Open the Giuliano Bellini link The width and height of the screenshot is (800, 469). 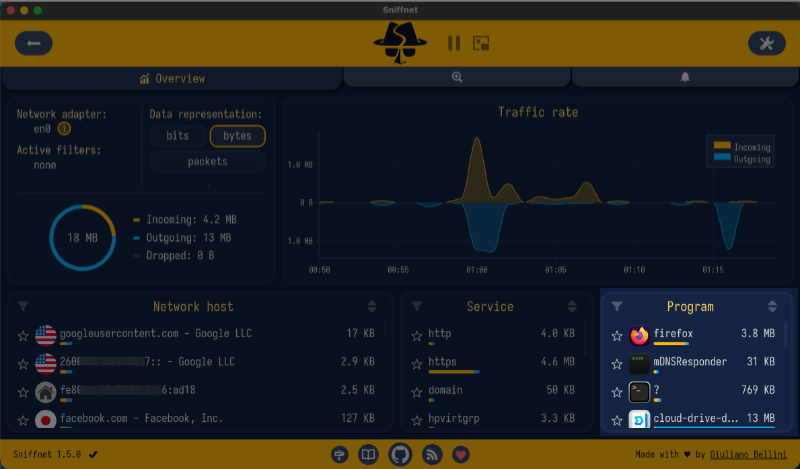point(748,454)
